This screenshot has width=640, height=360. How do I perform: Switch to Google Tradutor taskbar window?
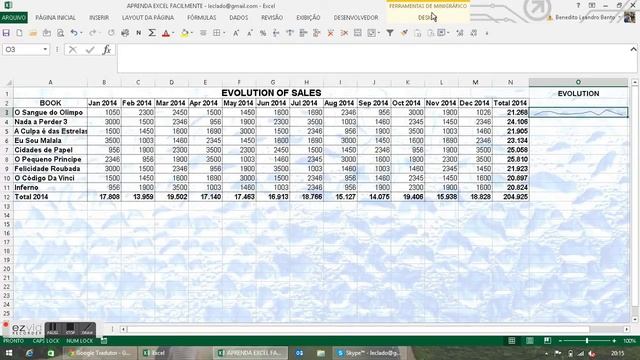pyautogui.click(x=99, y=353)
